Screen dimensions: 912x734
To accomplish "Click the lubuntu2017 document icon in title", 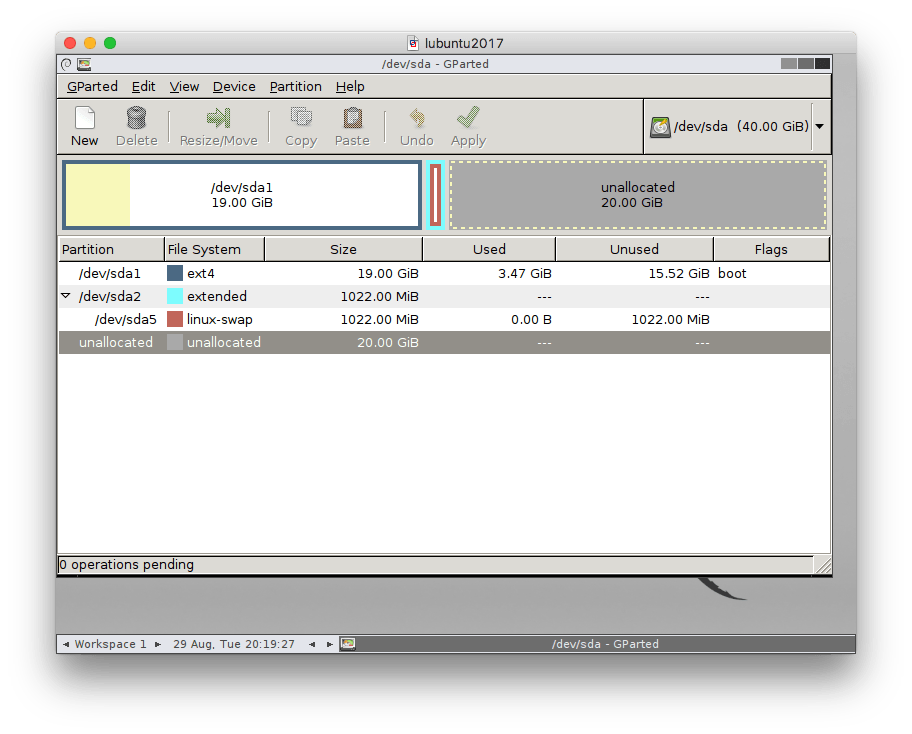I will pos(413,43).
